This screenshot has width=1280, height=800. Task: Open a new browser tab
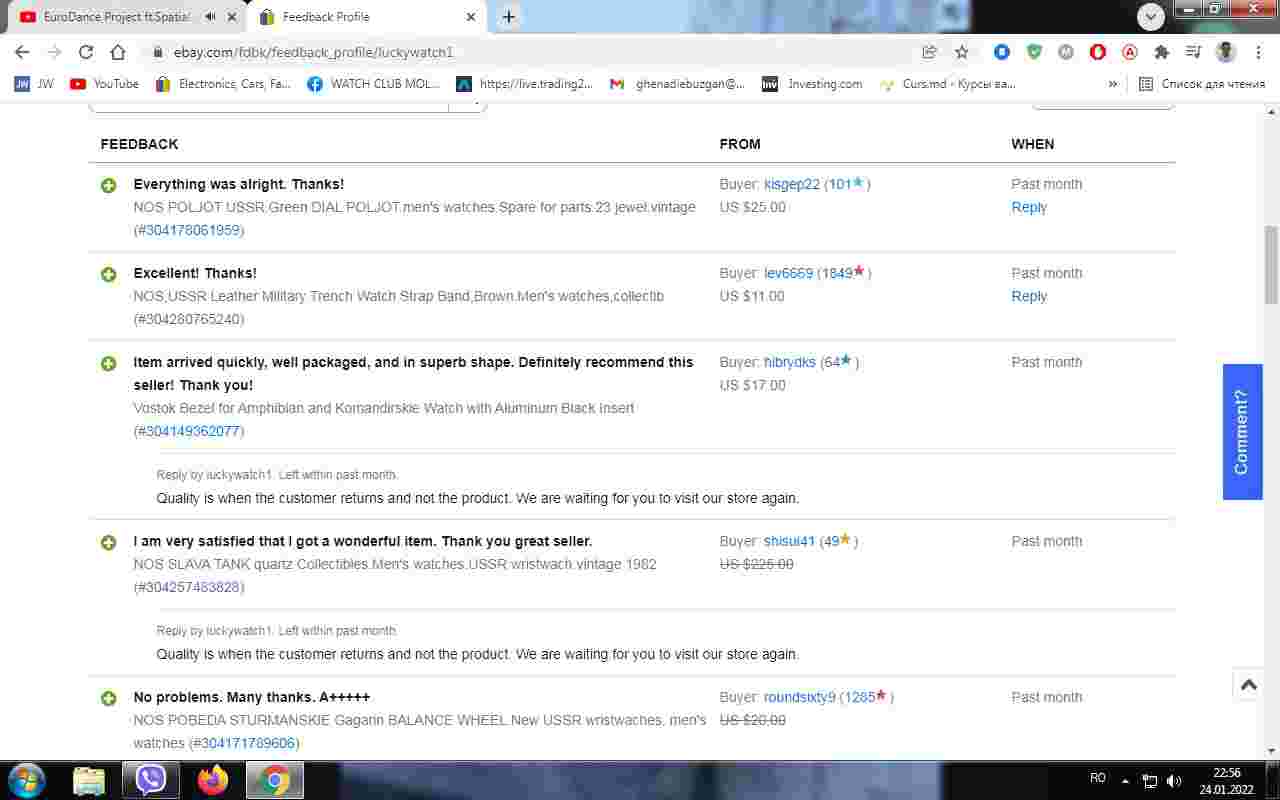pos(509,17)
